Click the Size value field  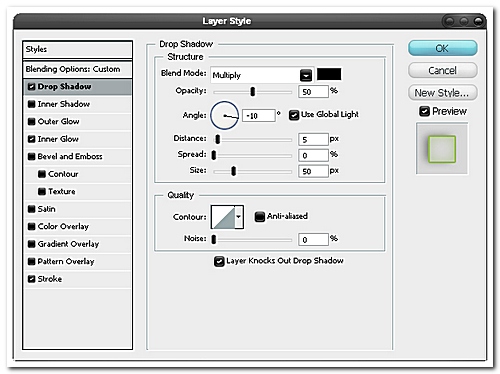pyautogui.click(x=313, y=171)
